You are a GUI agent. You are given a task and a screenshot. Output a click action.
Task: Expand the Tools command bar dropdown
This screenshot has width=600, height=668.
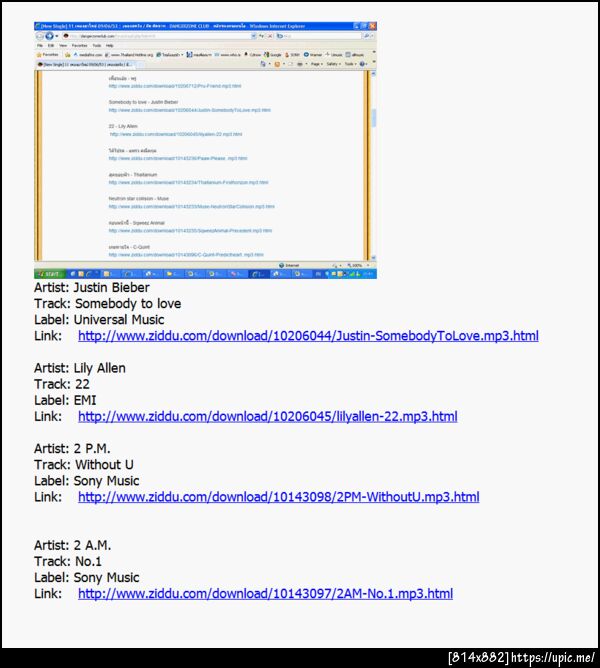350,64
